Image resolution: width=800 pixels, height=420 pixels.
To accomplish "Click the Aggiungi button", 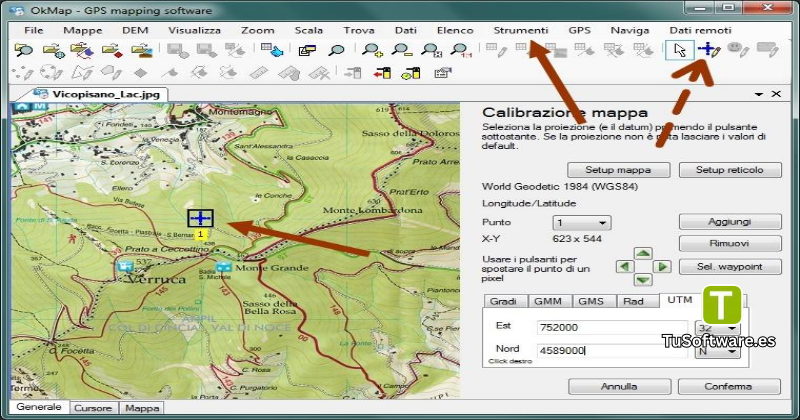I will [x=730, y=221].
